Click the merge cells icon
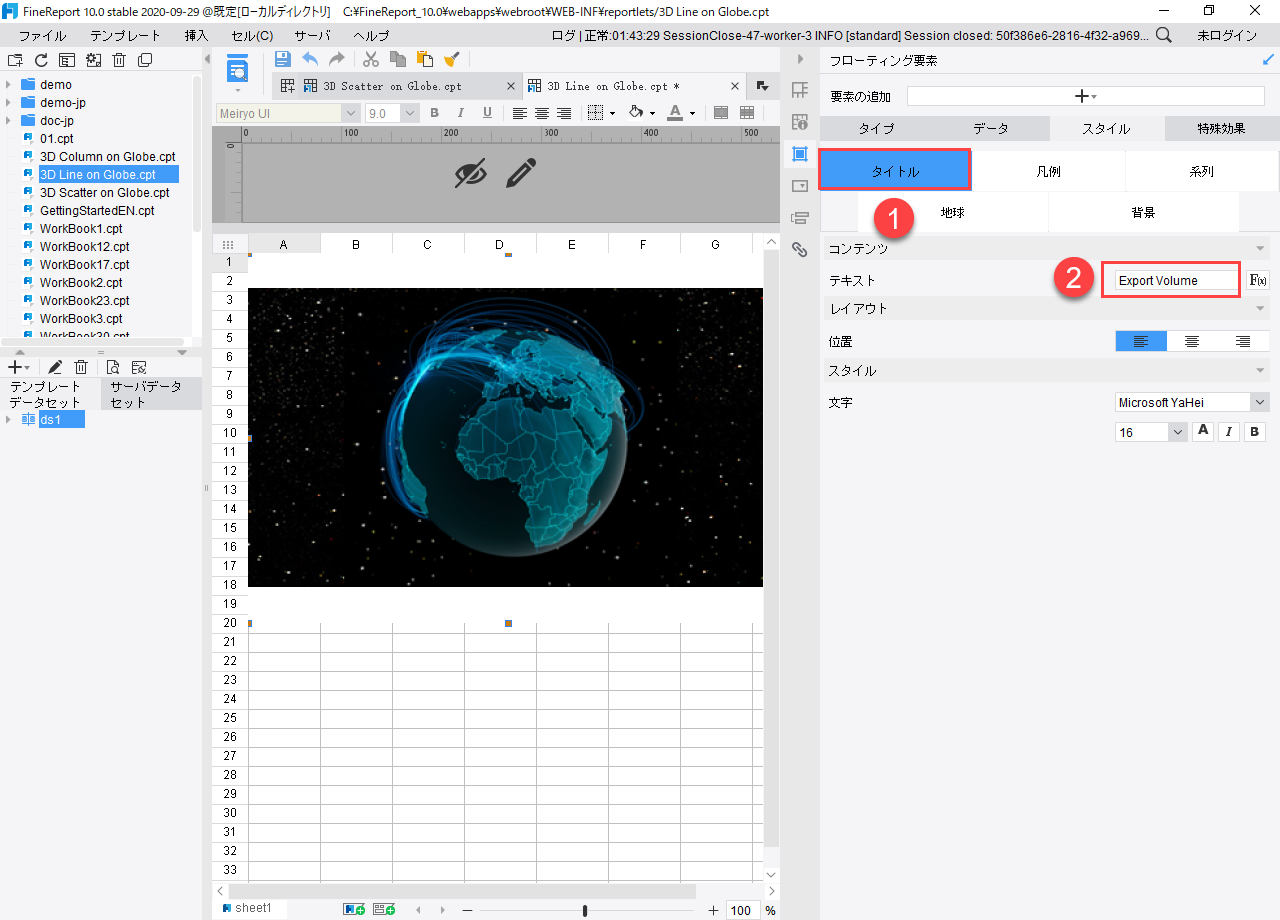1280x920 pixels. tap(721, 113)
